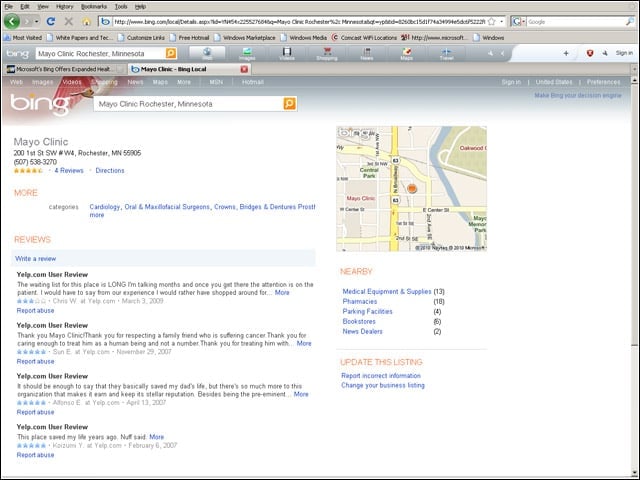Viewport: 640px width, 480px height.
Task: Go to the browser Home page icon
Action: [86, 22]
